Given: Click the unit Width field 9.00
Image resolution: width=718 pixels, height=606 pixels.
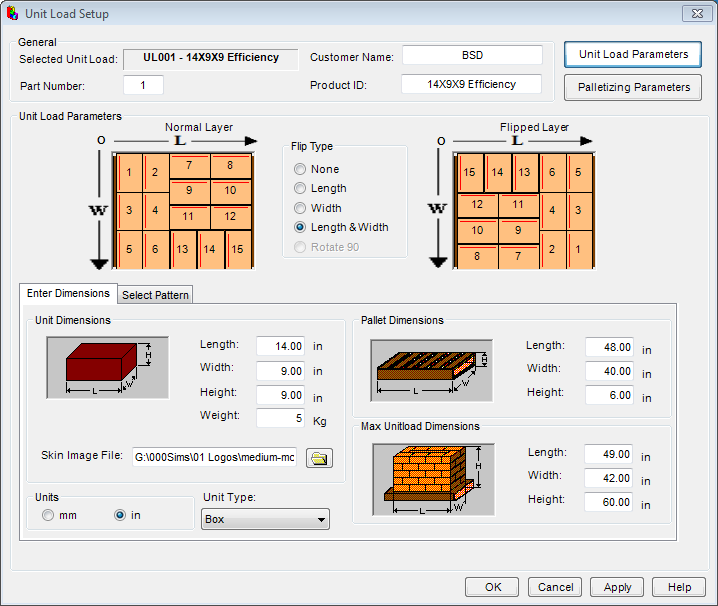Looking at the screenshot, I should pyautogui.click(x=280, y=371).
